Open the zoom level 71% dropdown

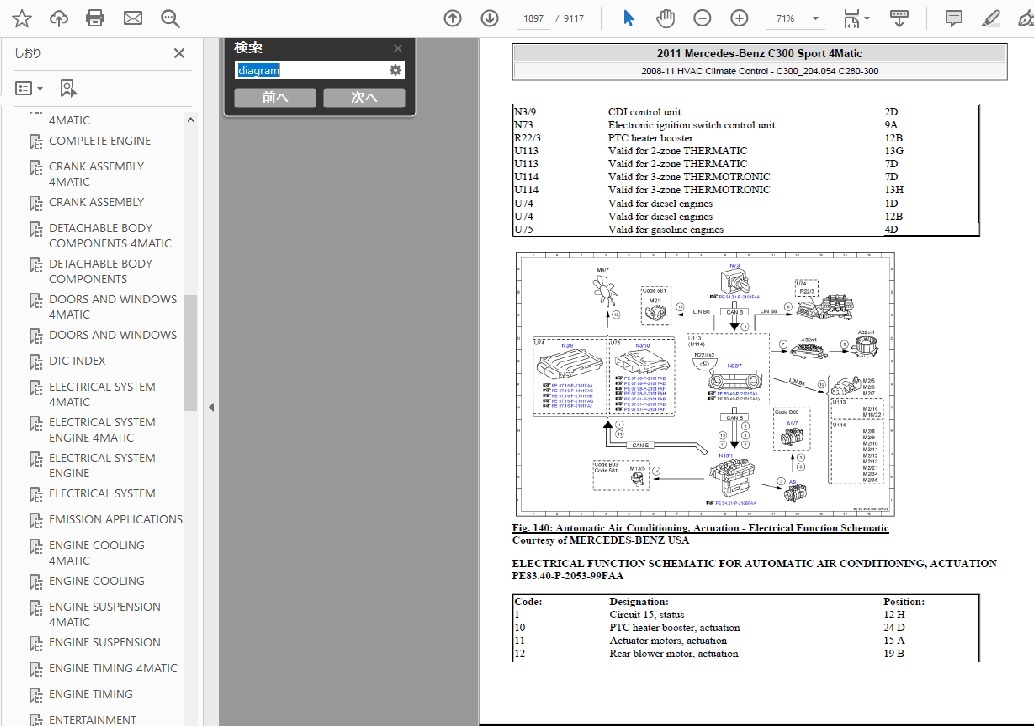point(816,18)
